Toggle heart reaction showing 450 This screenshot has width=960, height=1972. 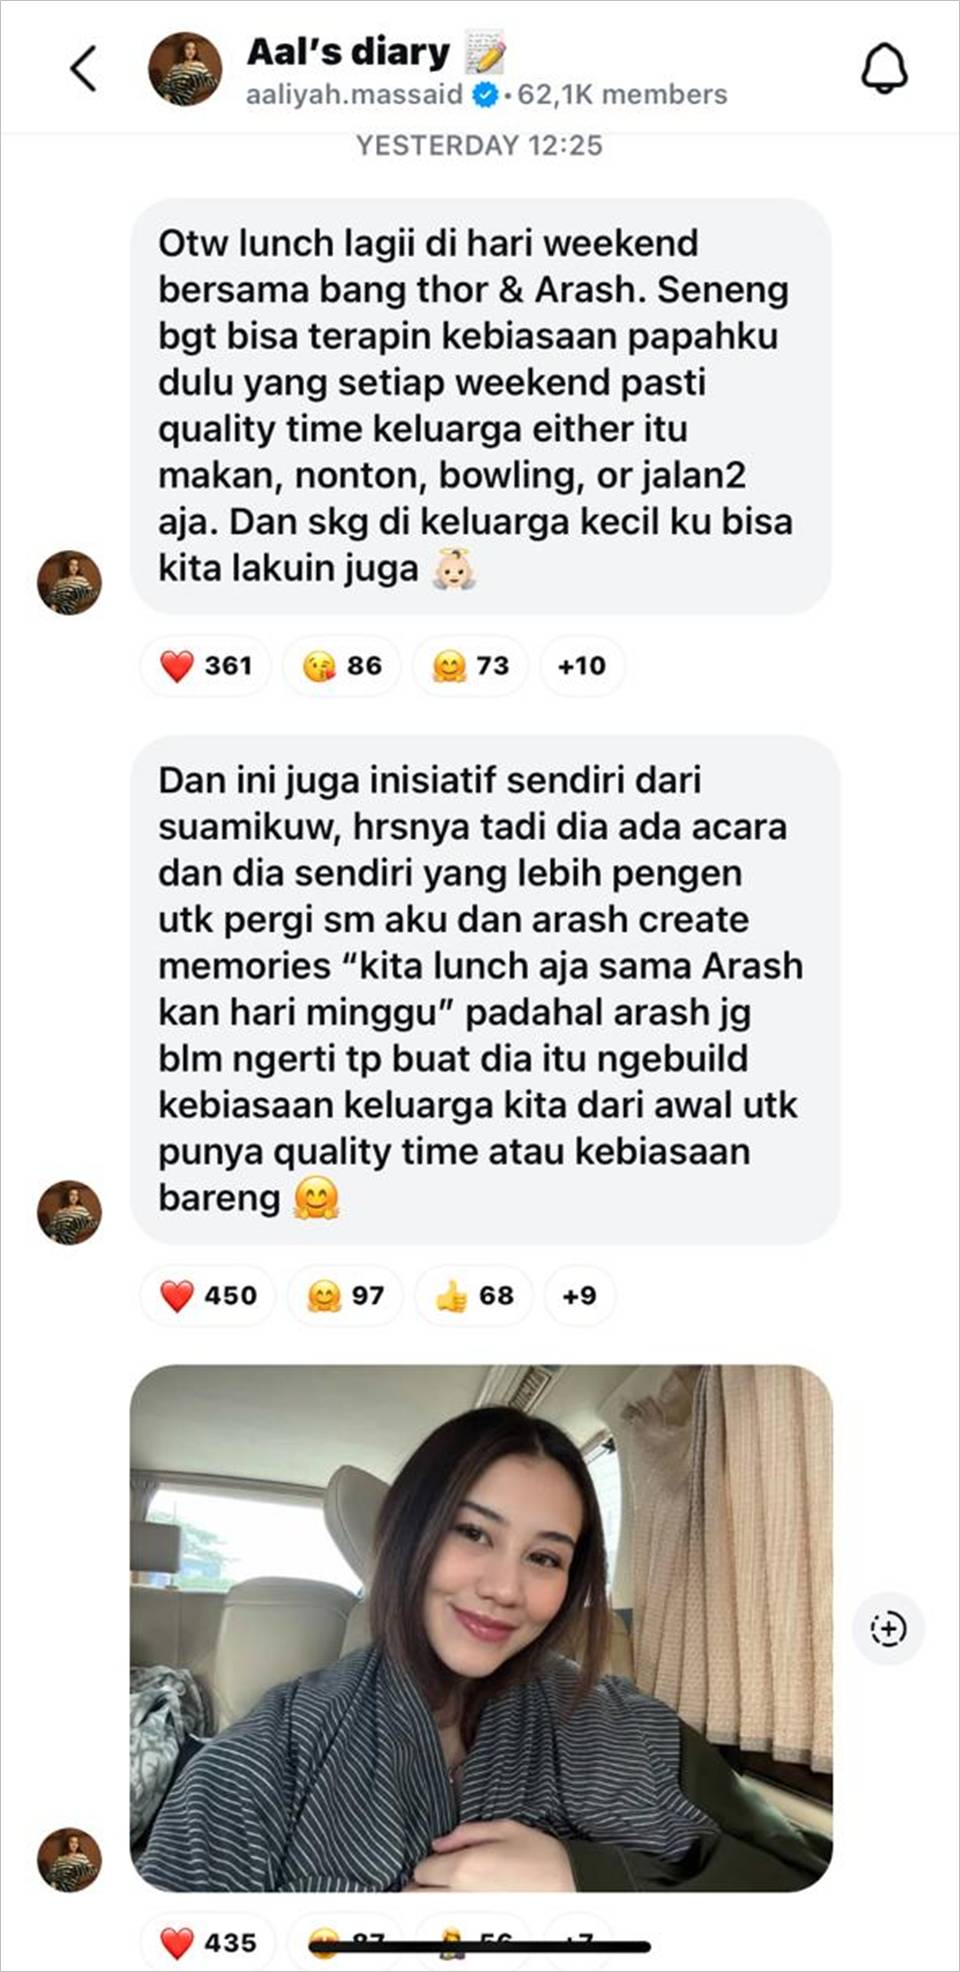208,1296
